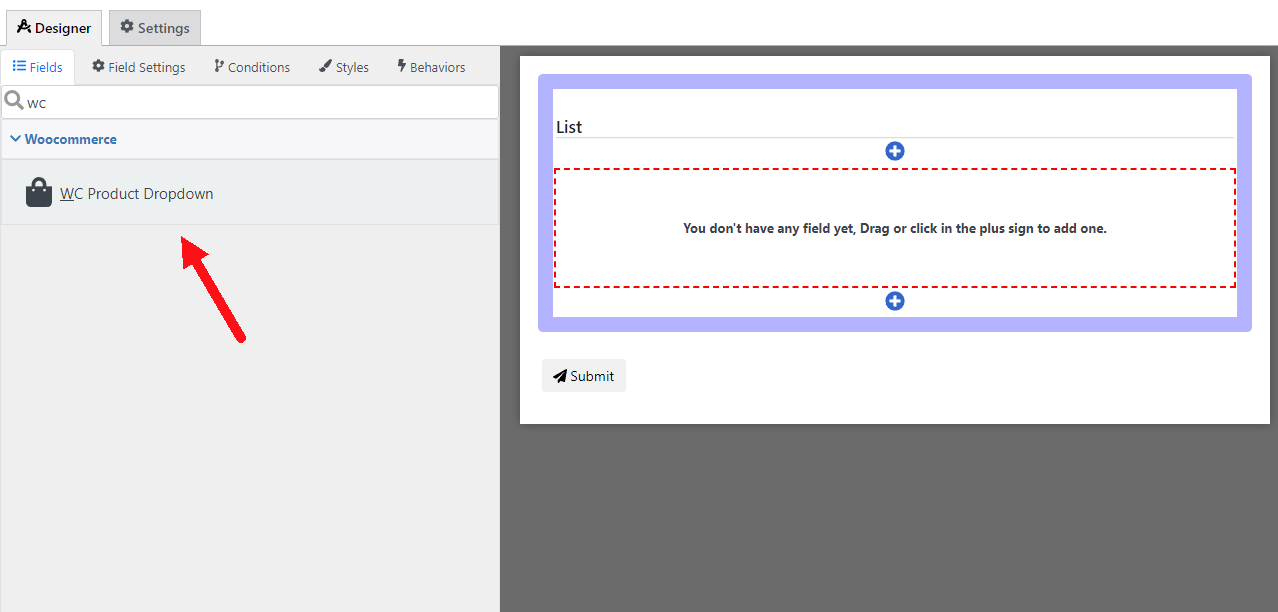Click the Designer compass icon
The image size is (1278, 612).
pos(24,27)
